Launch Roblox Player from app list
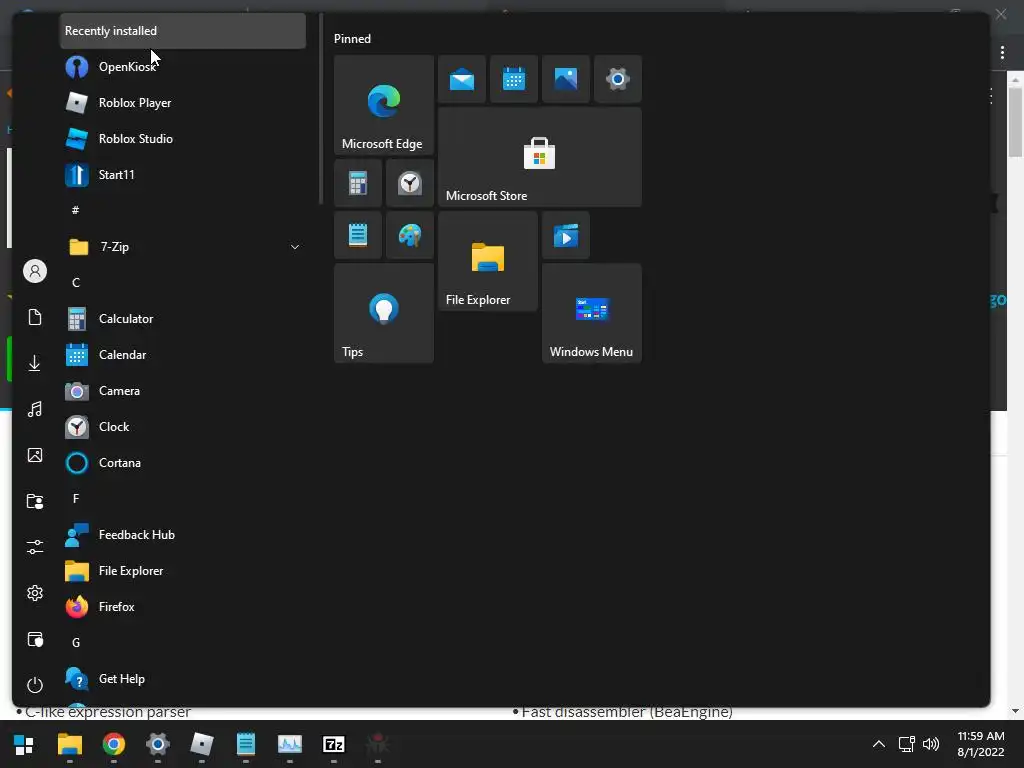 tap(183, 103)
